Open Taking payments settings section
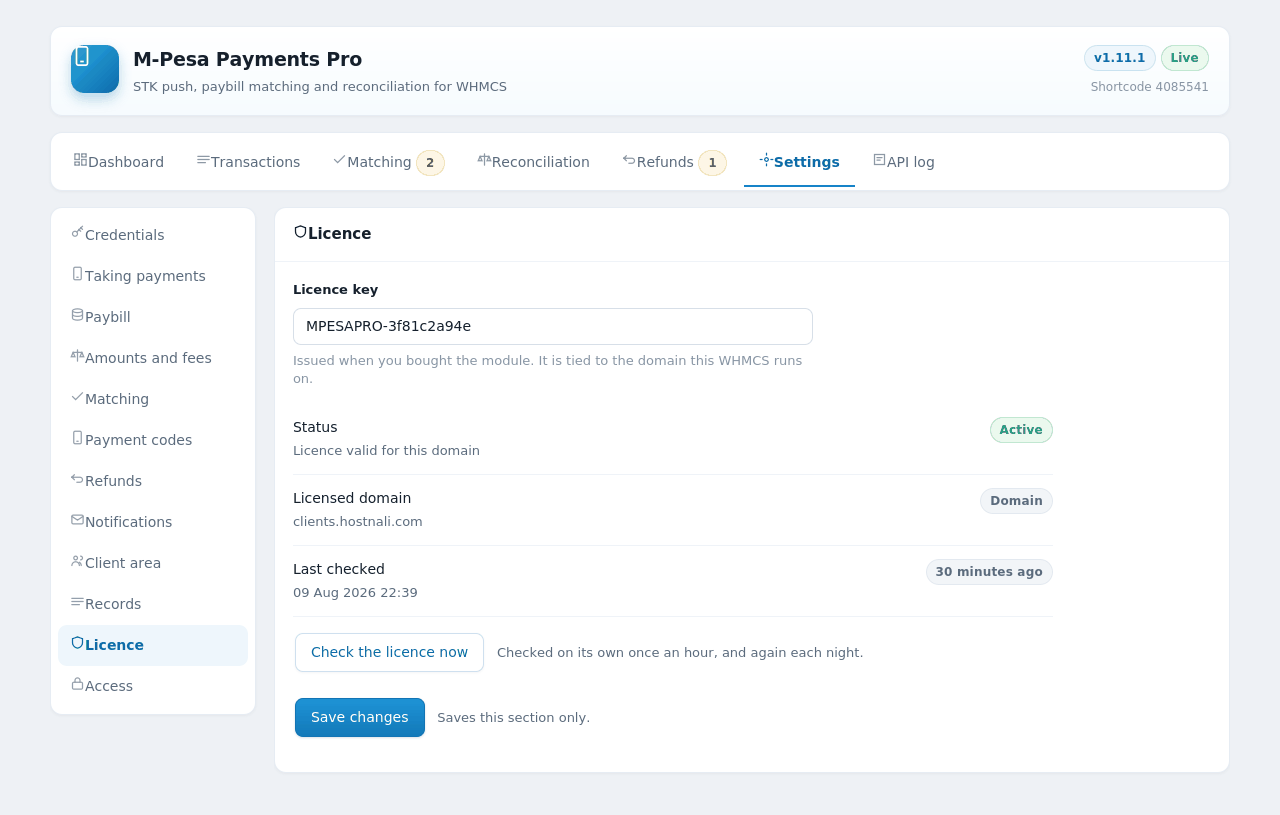Image resolution: width=1280 pixels, height=815 pixels. pos(153,276)
